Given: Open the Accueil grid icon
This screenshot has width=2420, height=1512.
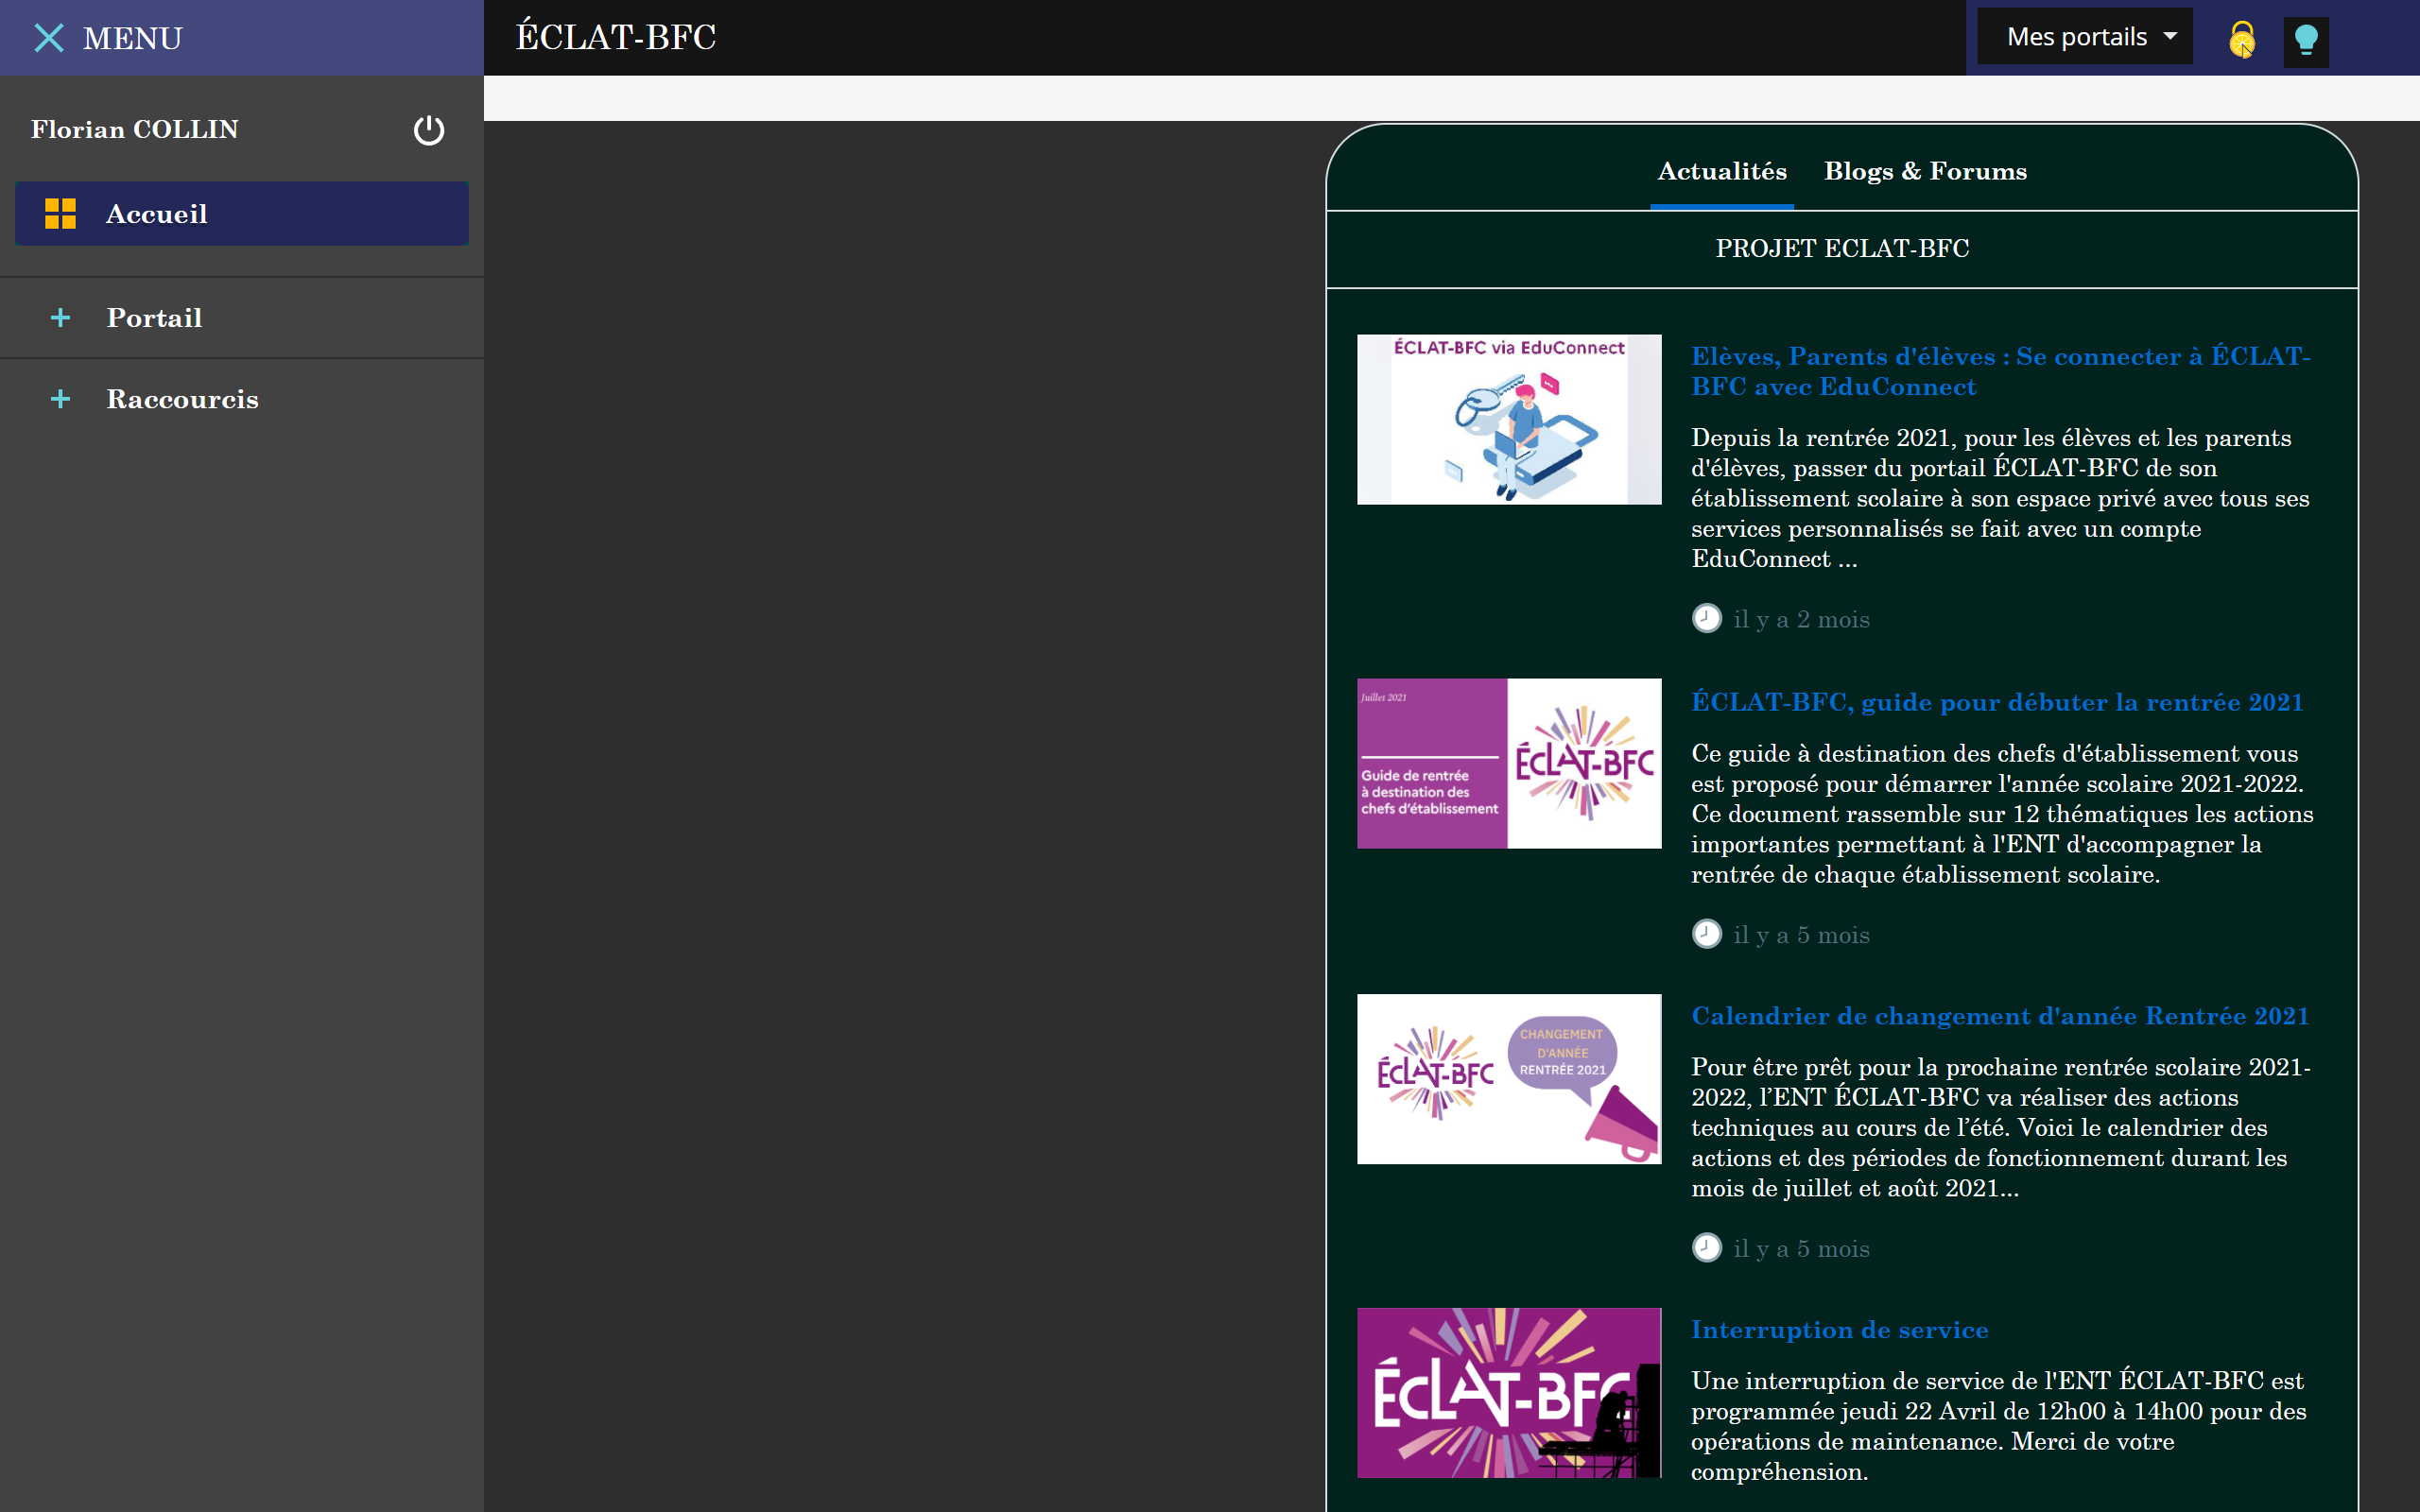Looking at the screenshot, I should (x=60, y=213).
